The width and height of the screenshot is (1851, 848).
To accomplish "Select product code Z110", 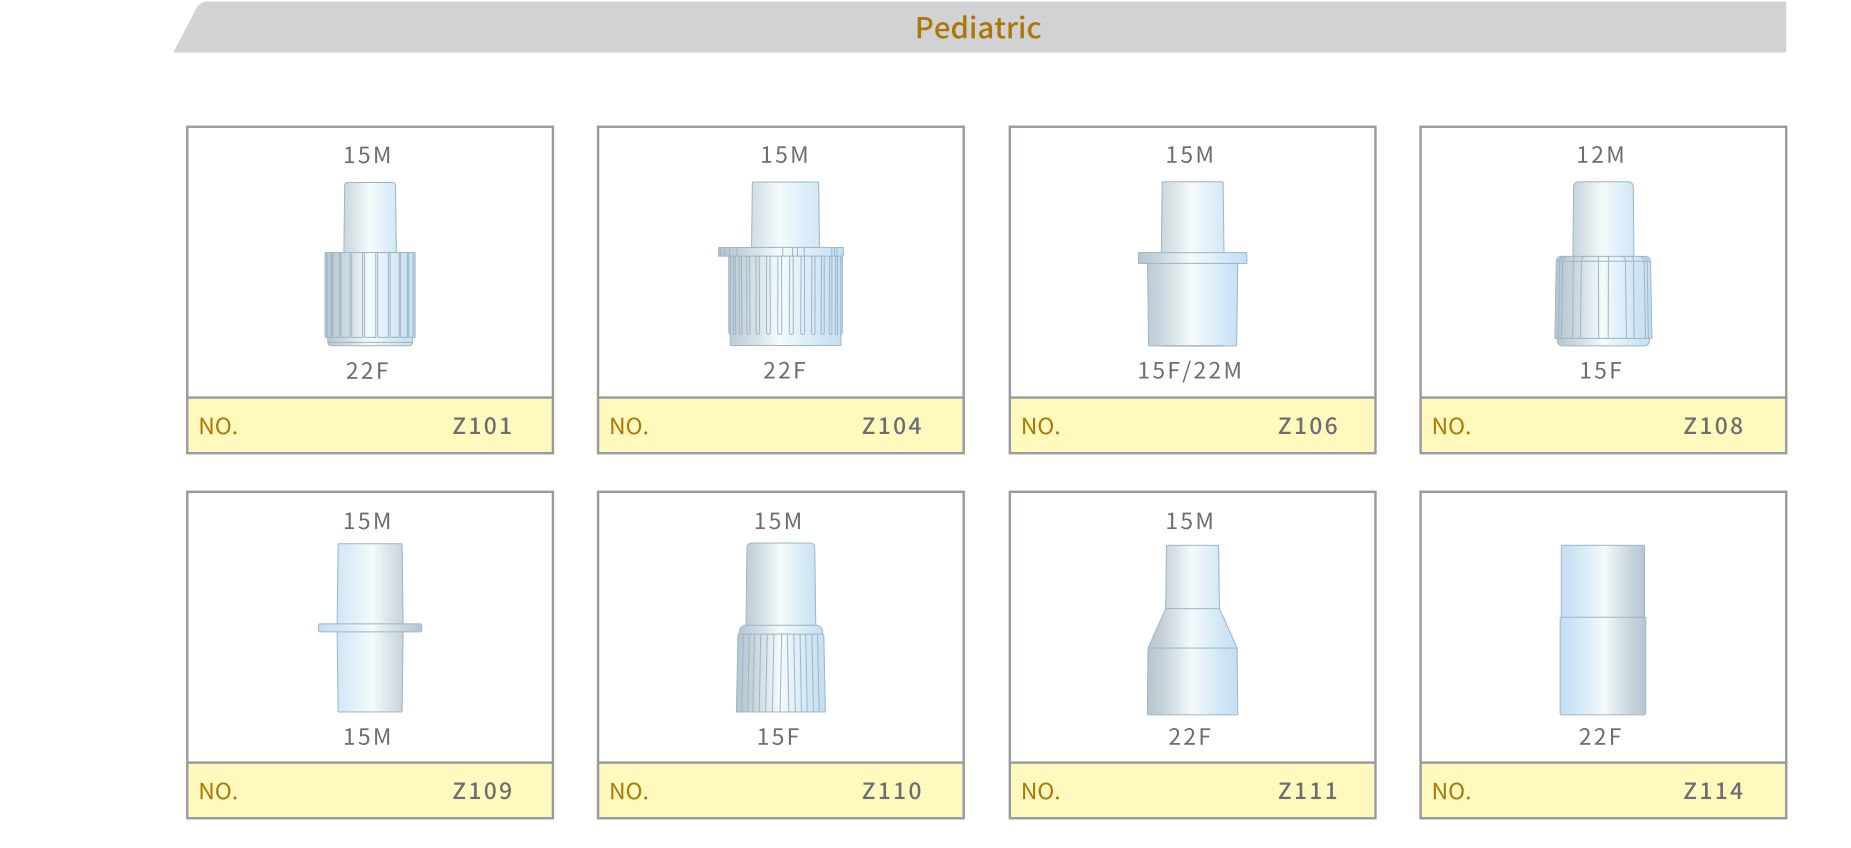I will tap(892, 791).
